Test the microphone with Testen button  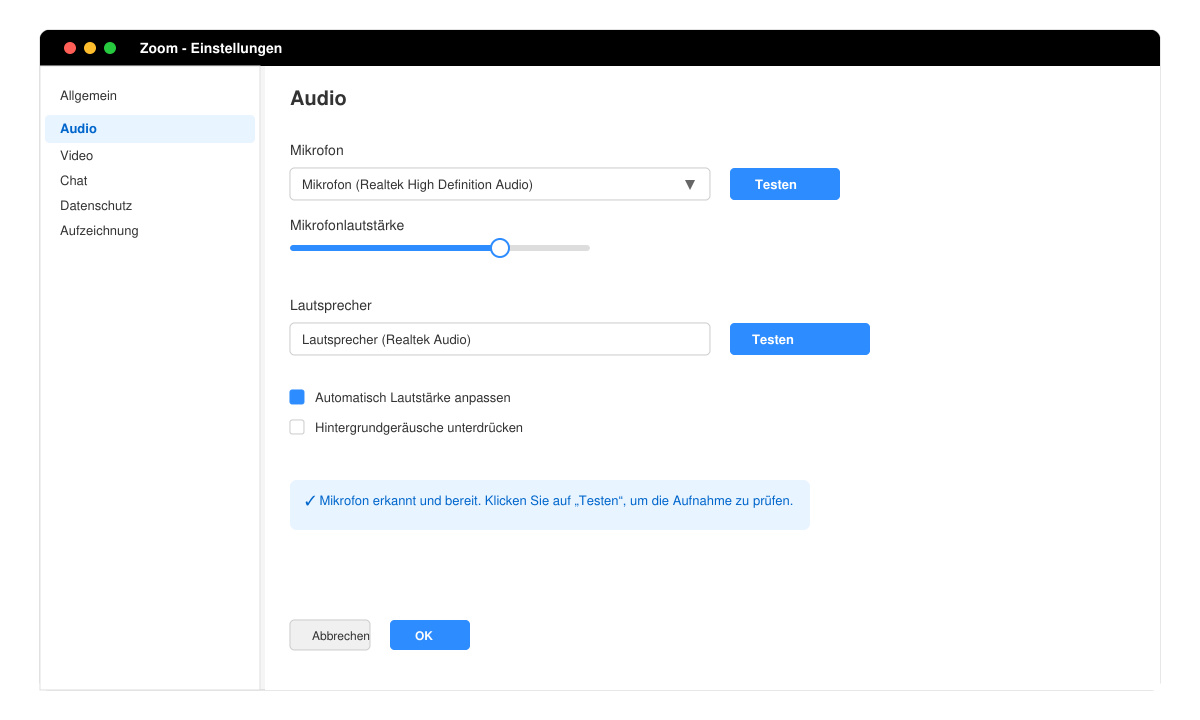point(785,184)
